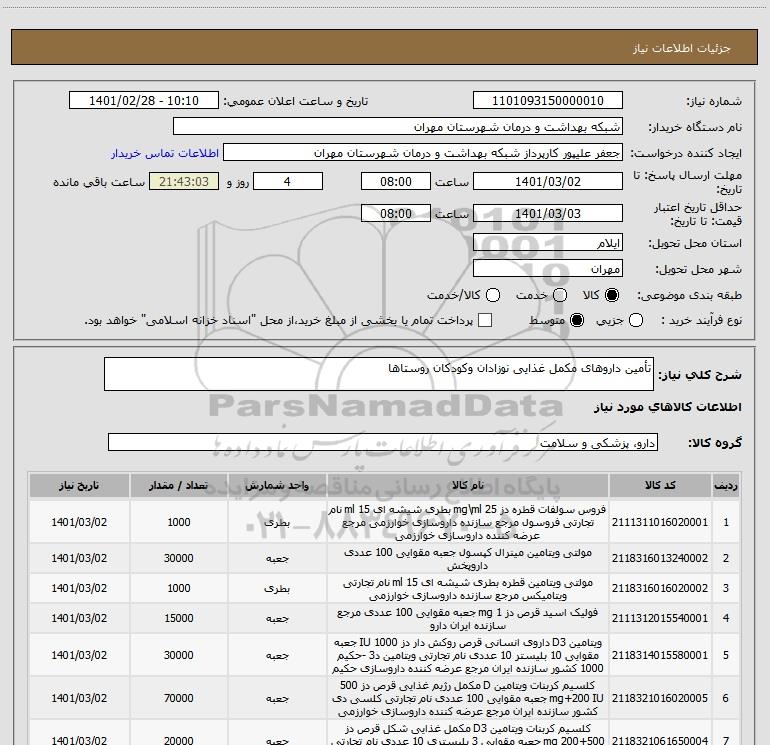Click the ردیف column header
The height and width of the screenshot is (745, 770).
[726, 485]
